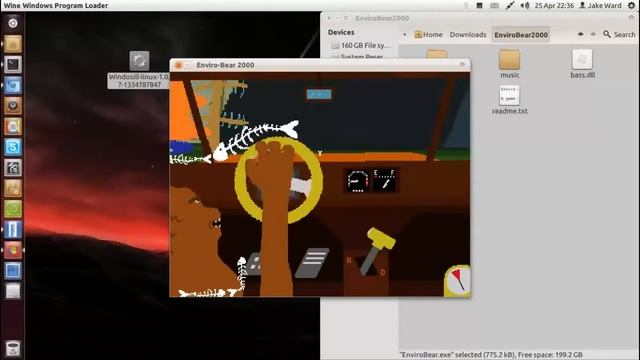Select the bass.dll file

point(582,64)
